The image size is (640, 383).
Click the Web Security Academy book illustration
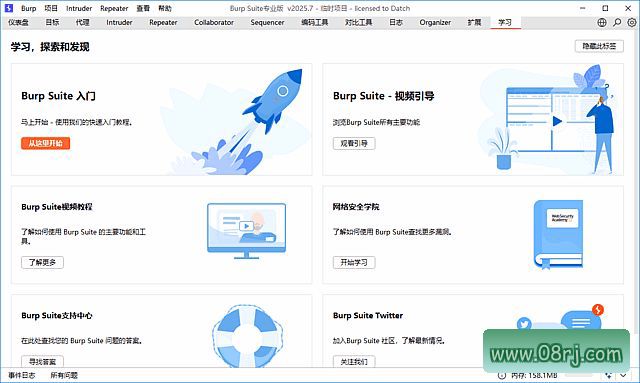click(558, 234)
